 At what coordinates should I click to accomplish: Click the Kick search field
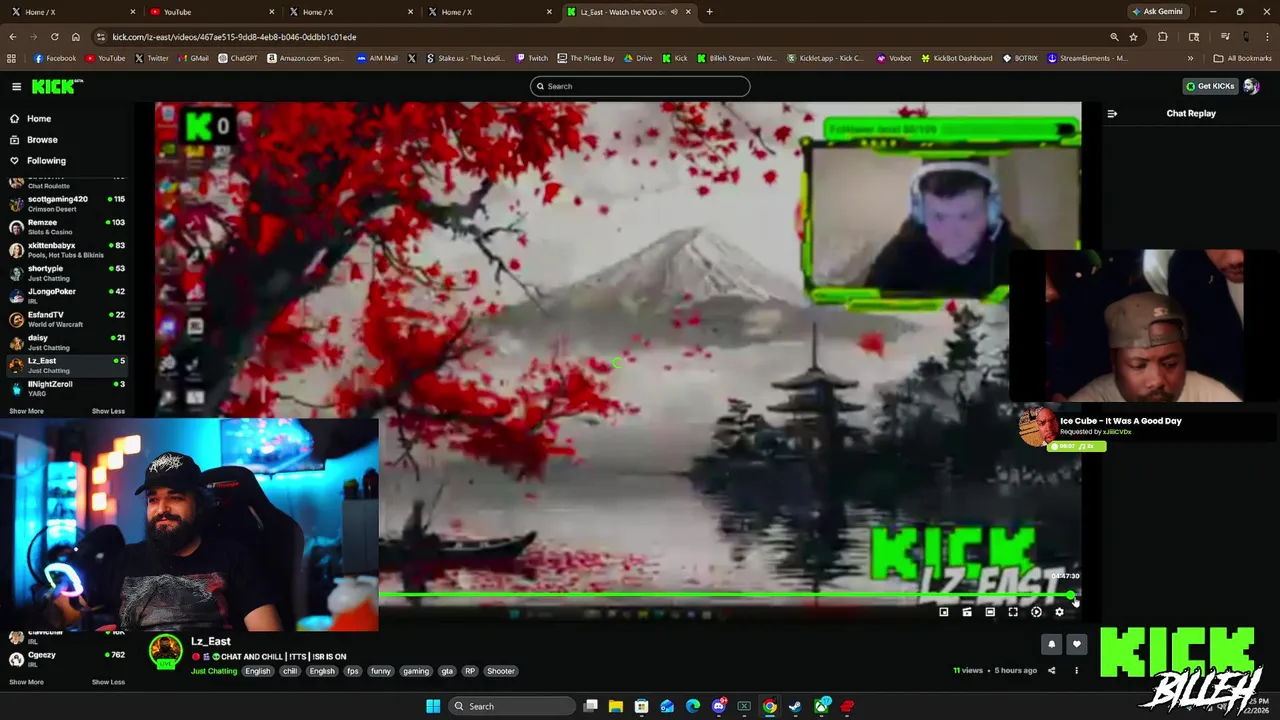[640, 86]
